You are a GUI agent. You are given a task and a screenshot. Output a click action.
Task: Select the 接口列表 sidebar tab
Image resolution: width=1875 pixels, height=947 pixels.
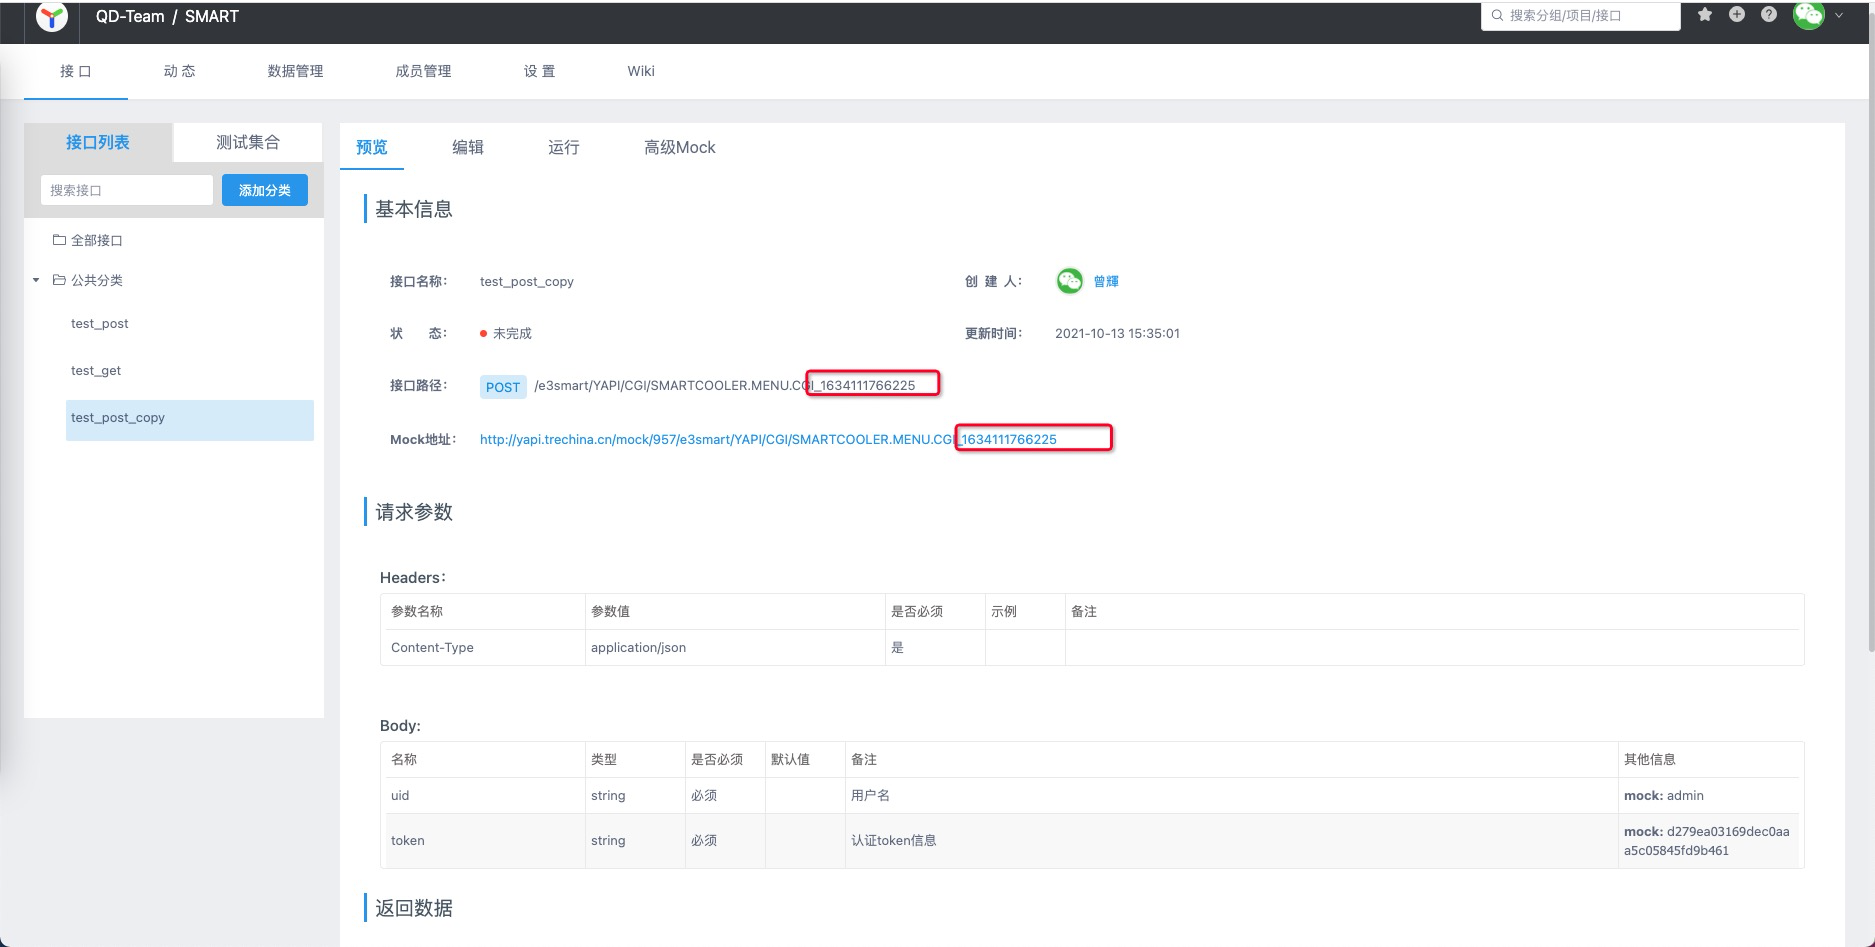tap(98, 142)
